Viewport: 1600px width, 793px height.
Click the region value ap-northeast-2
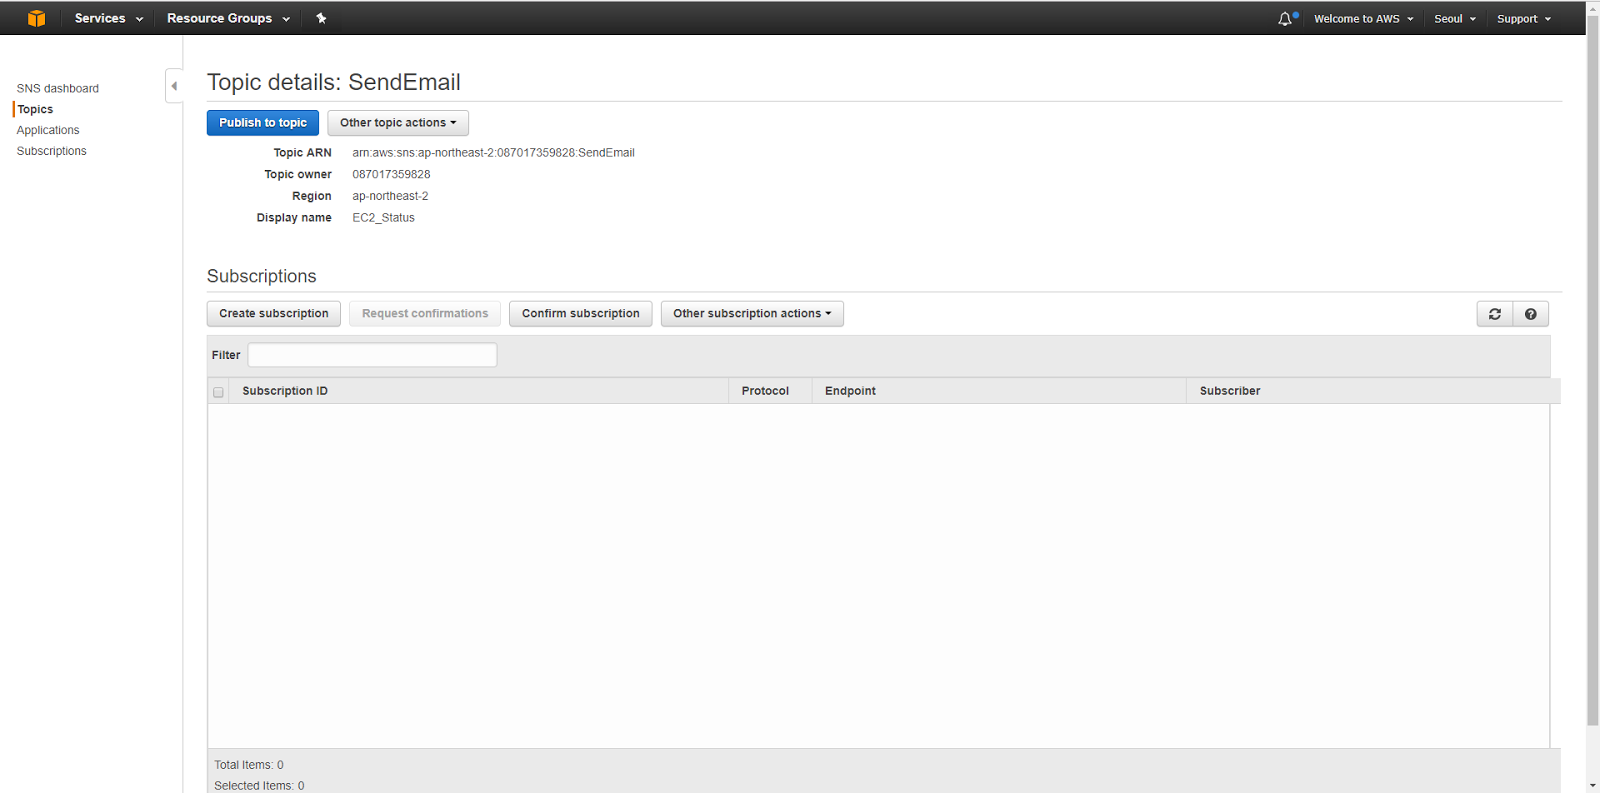point(390,196)
